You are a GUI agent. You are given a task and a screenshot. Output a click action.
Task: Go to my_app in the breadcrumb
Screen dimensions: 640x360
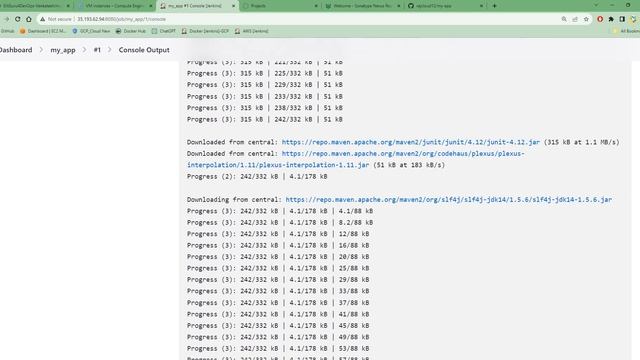(63, 50)
